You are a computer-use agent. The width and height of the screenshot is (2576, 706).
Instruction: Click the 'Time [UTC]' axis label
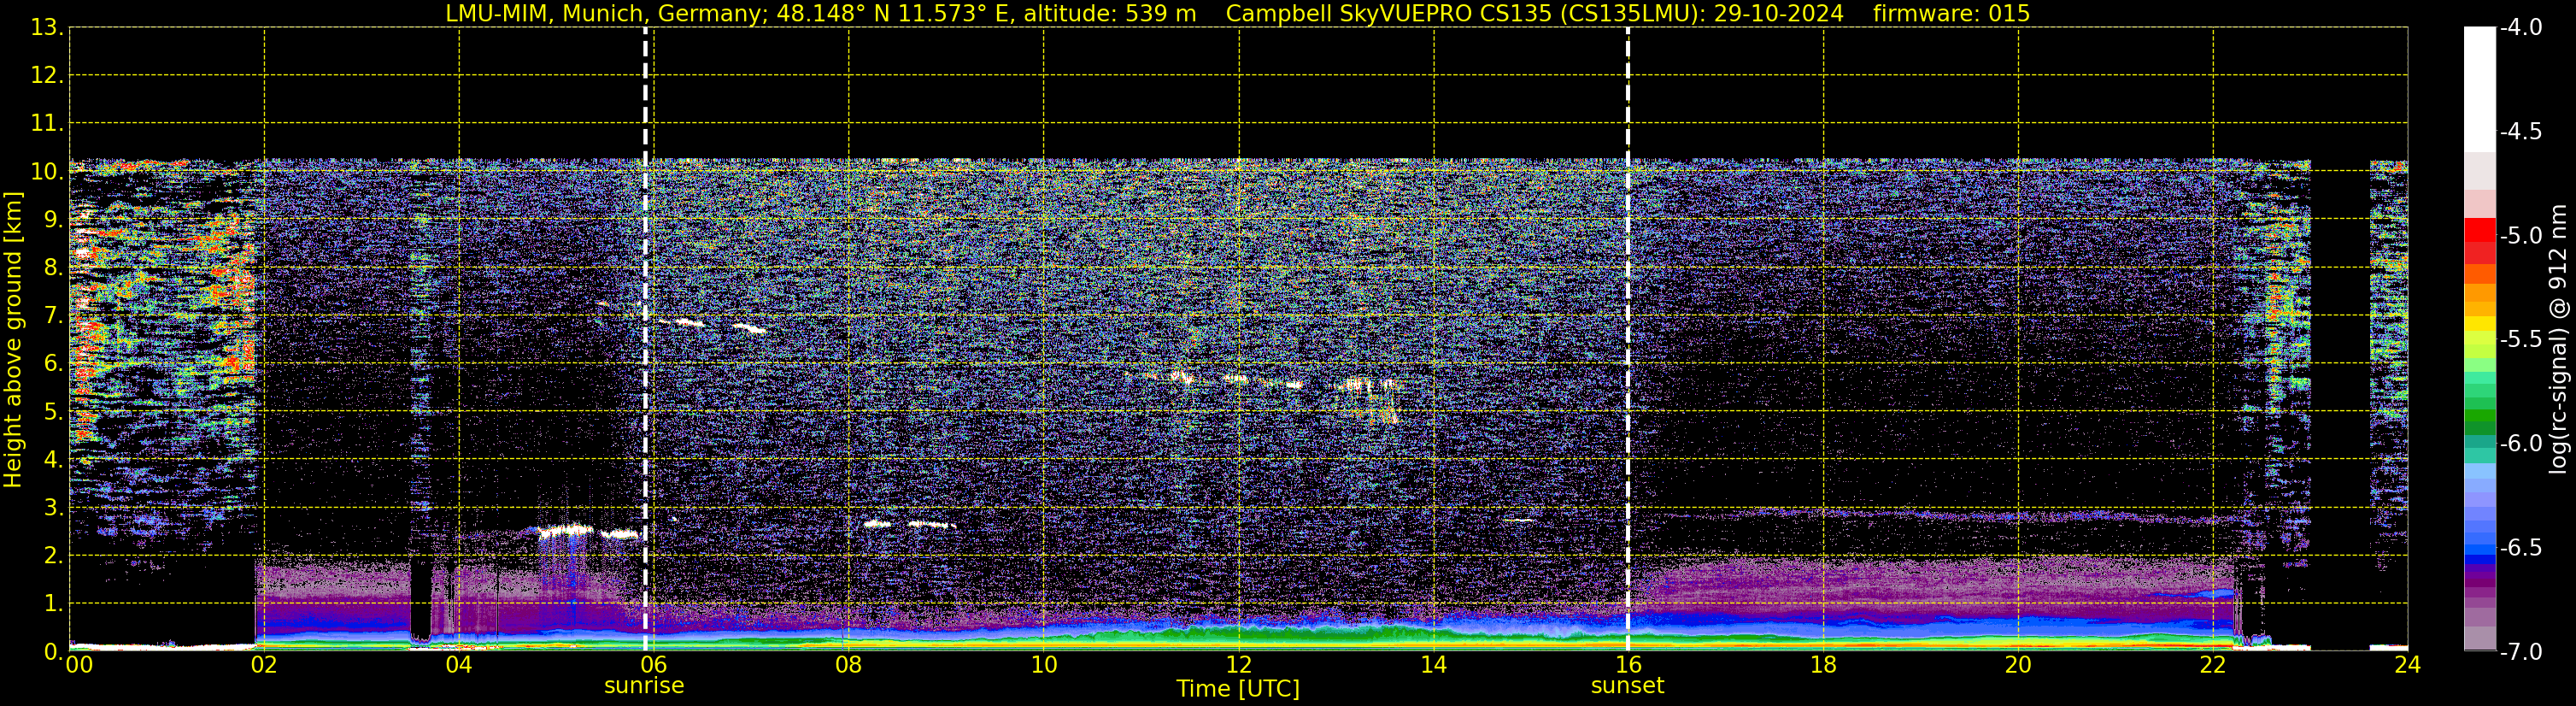1238,689
